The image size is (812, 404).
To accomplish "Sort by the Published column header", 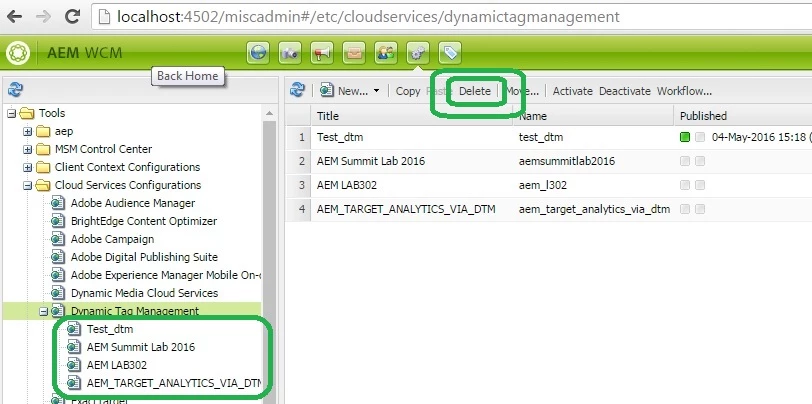I will [743, 116].
